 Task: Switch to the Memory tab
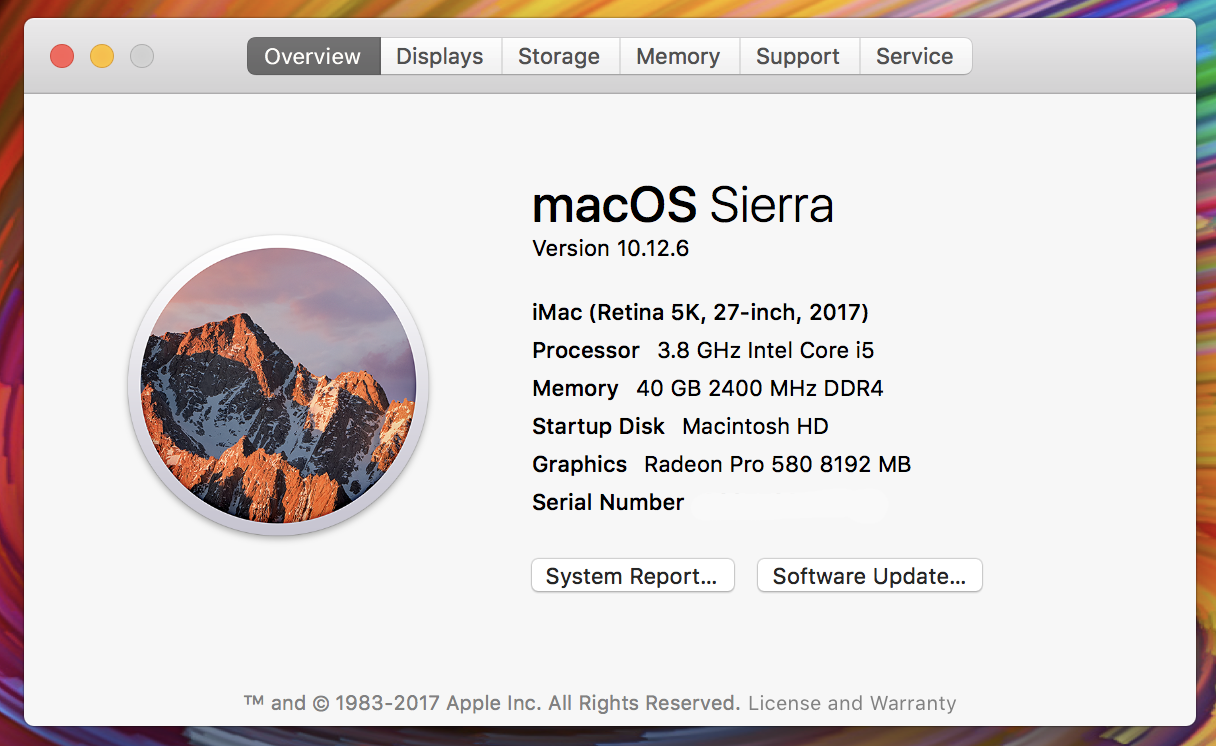tap(678, 56)
